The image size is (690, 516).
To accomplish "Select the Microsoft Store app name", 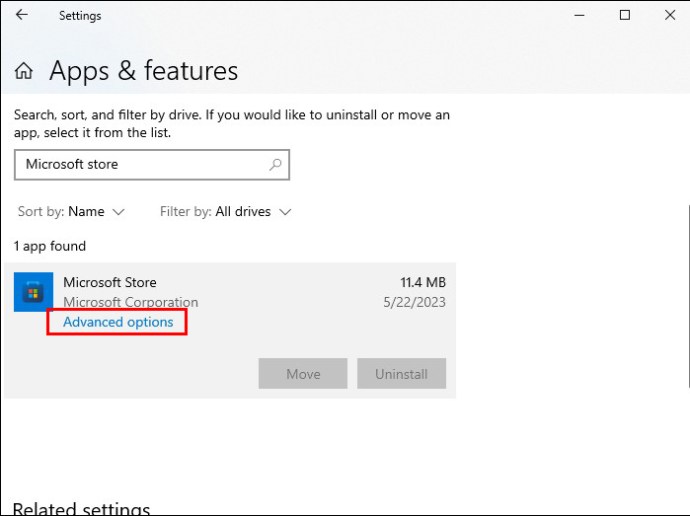I will (110, 282).
